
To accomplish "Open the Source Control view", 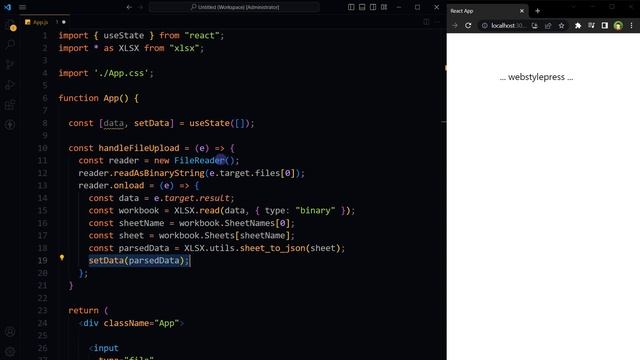I will 10,64.
